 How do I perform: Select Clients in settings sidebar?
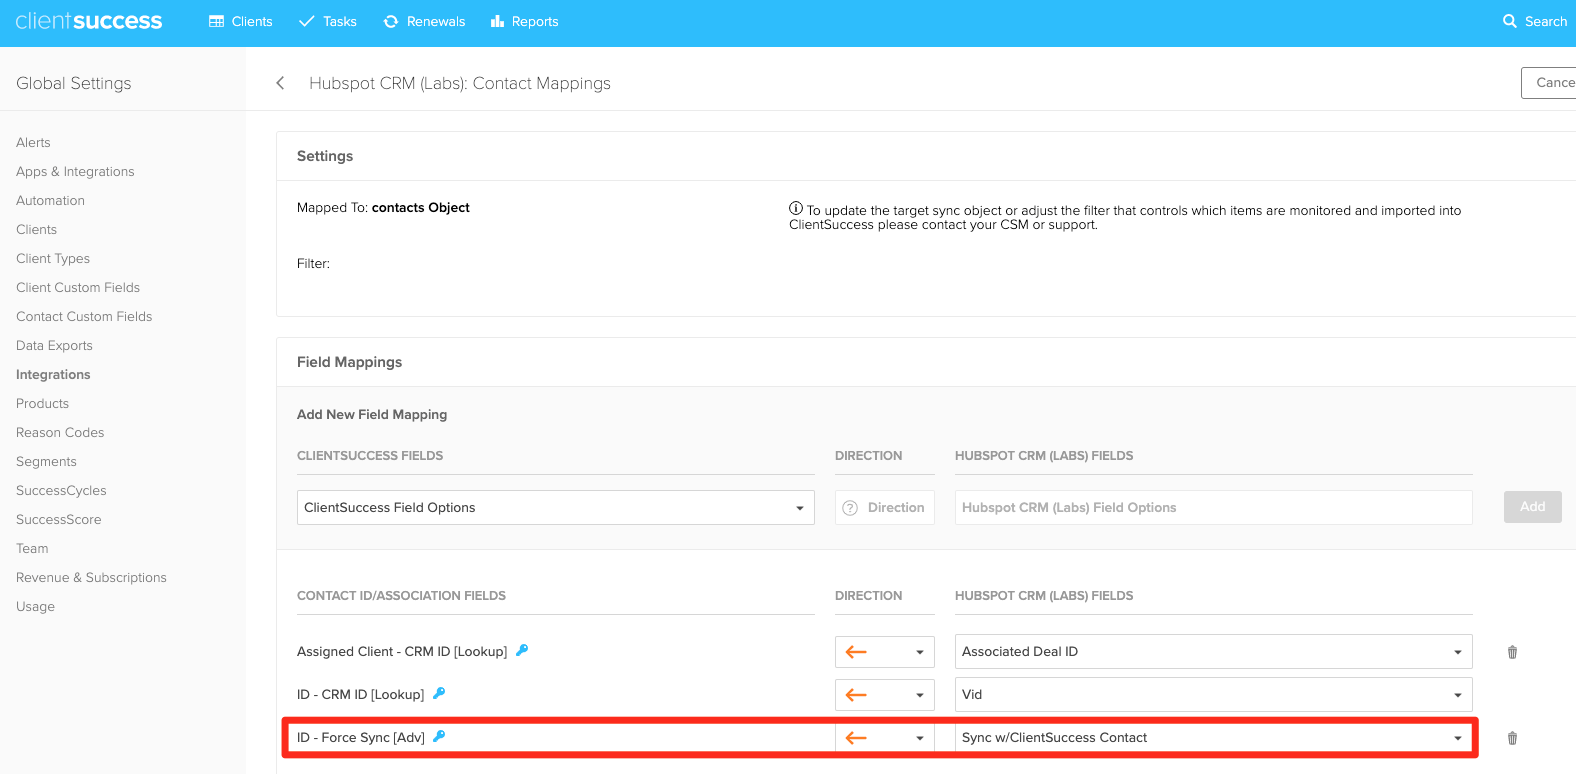[36, 229]
